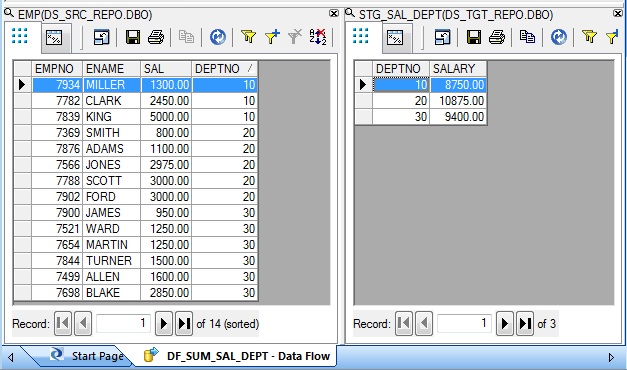
Task: Open DF_SUM_SAL_DEPT - Data Flow tab
Action: [x=237, y=356]
